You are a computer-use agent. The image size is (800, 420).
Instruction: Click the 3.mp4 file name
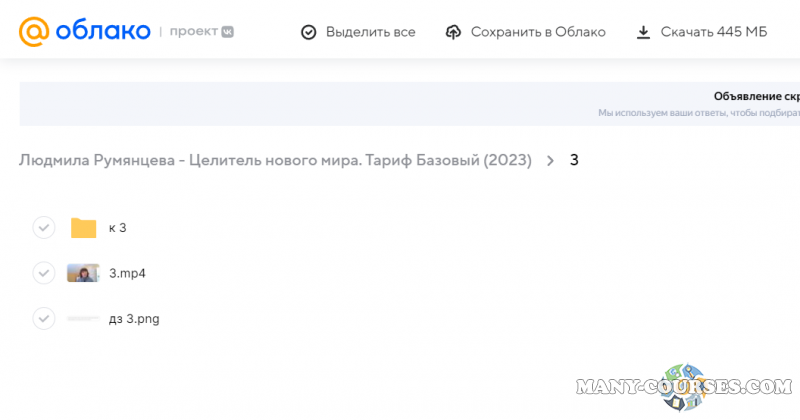point(127,273)
